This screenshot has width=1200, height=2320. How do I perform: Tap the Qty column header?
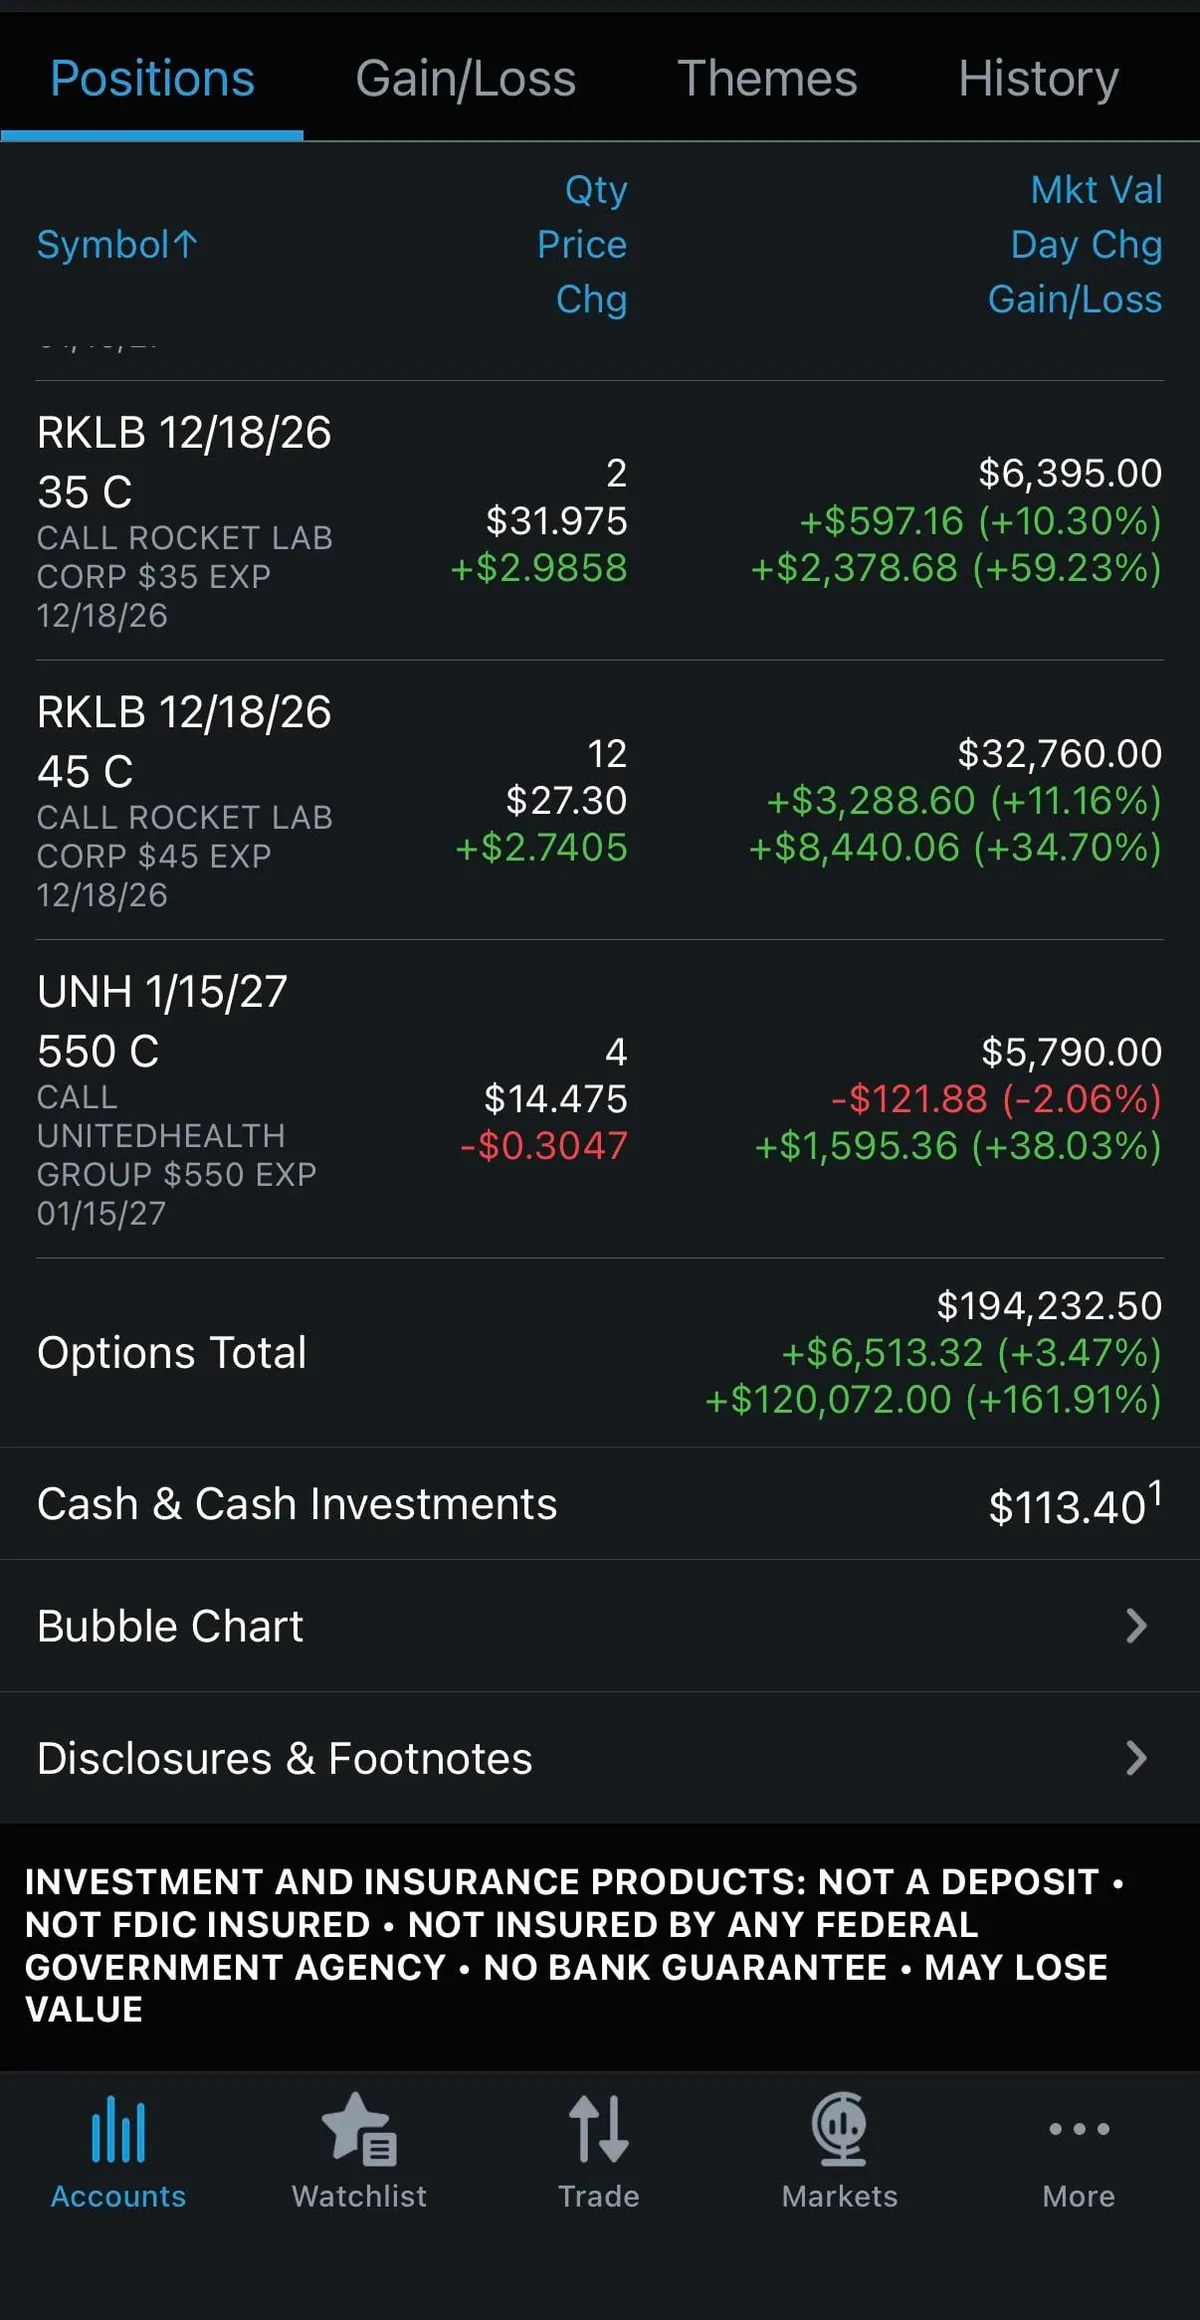tap(596, 189)
